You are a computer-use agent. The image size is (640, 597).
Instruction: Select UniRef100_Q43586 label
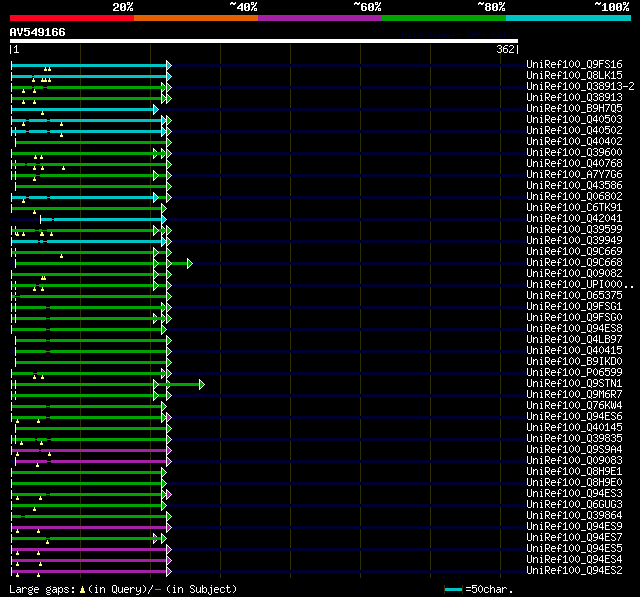574,185
